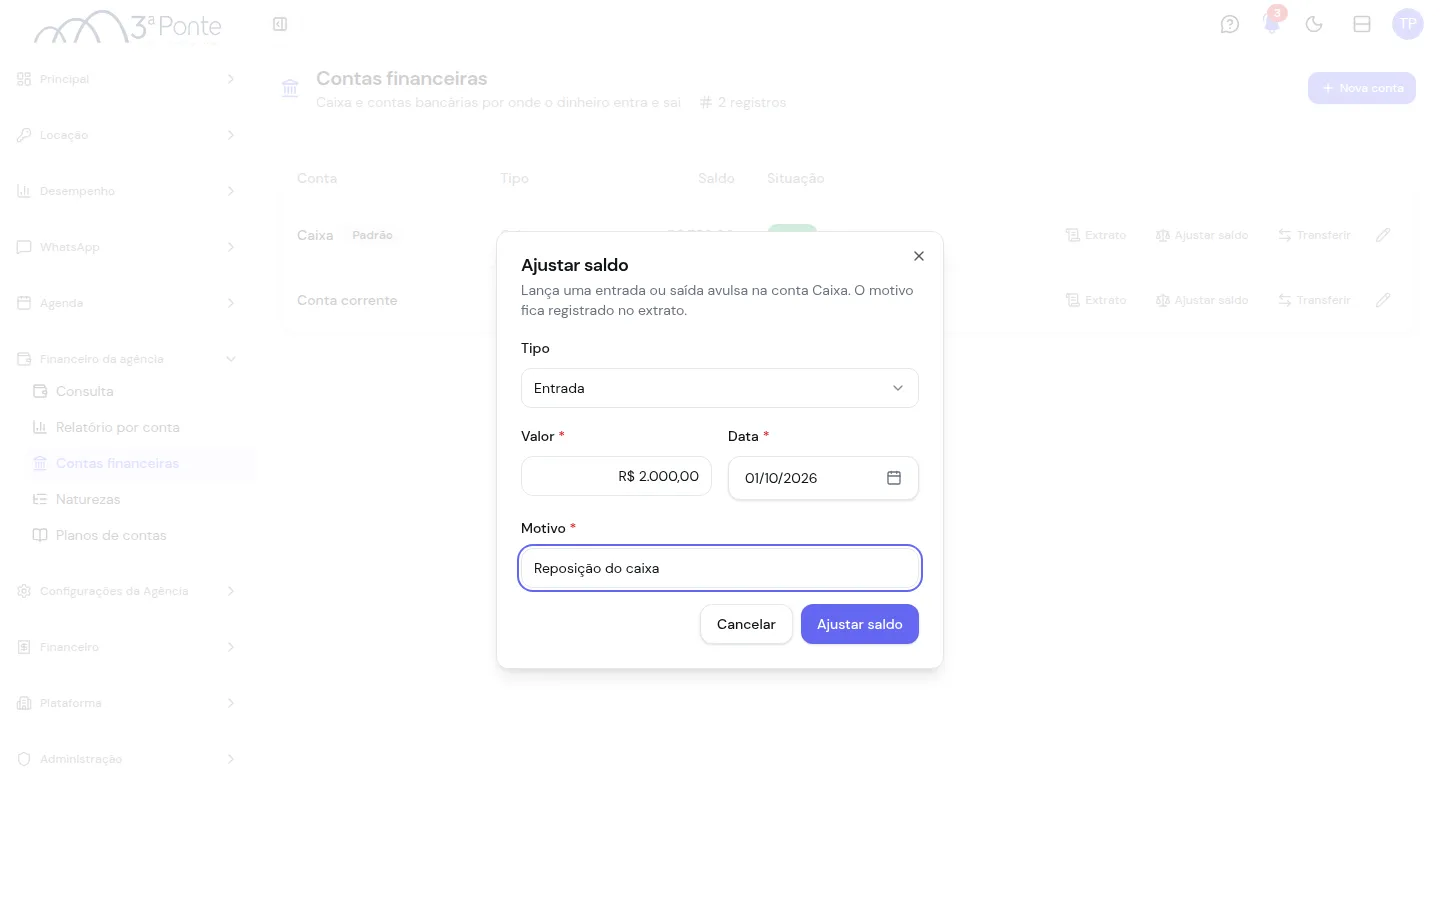Click Transferir in the Caixa row
This screenshot has height=900, width=1440.
(x=1314, y=235)
